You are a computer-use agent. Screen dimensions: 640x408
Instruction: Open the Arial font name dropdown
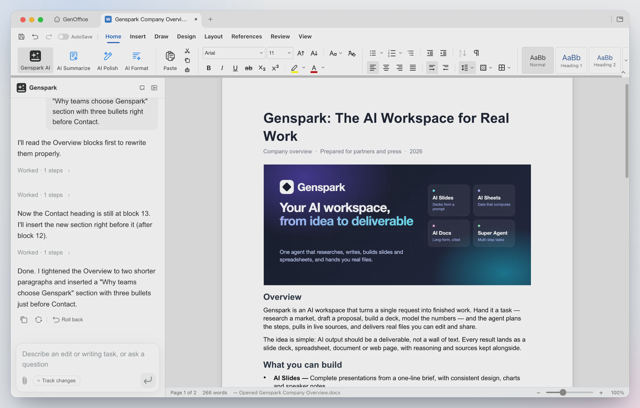click(x=234, y=53)
